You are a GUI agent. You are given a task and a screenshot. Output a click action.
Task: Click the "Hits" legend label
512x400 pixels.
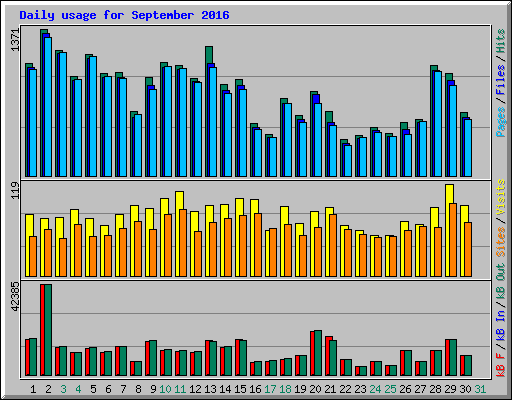click(x=500, y=41)
